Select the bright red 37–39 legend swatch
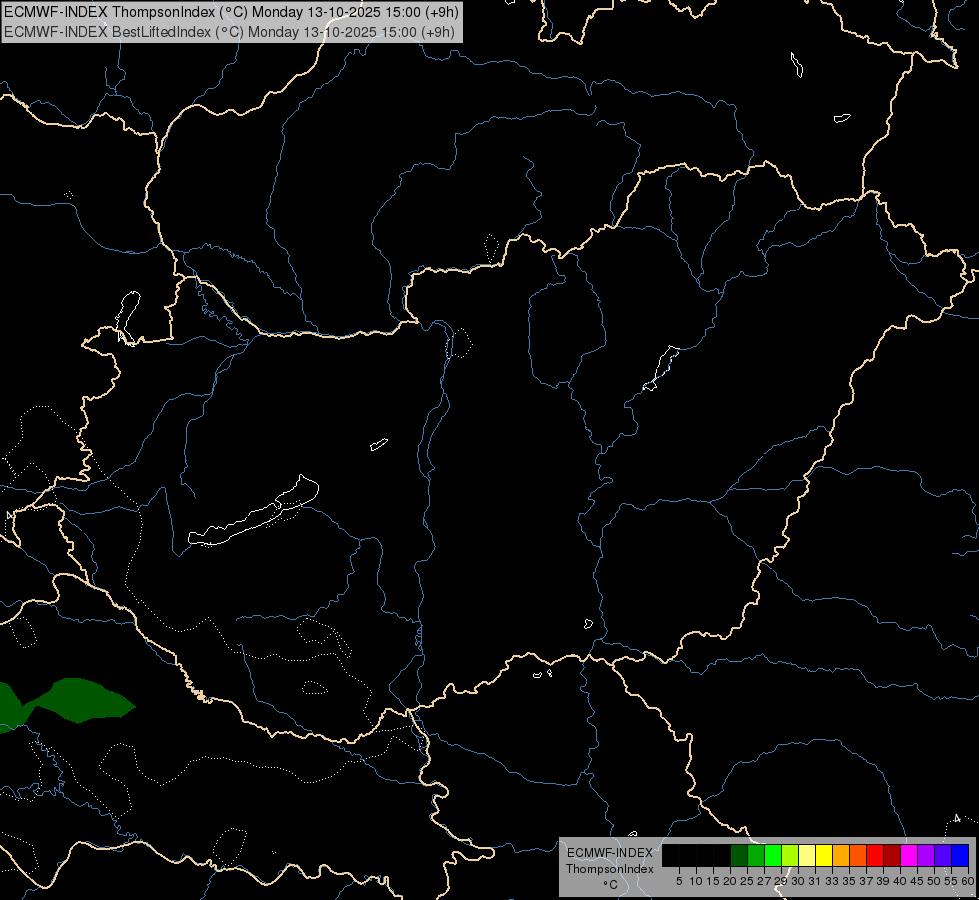Image resolution: width=979 pixels, height=900 pixels. pos(875,855)
